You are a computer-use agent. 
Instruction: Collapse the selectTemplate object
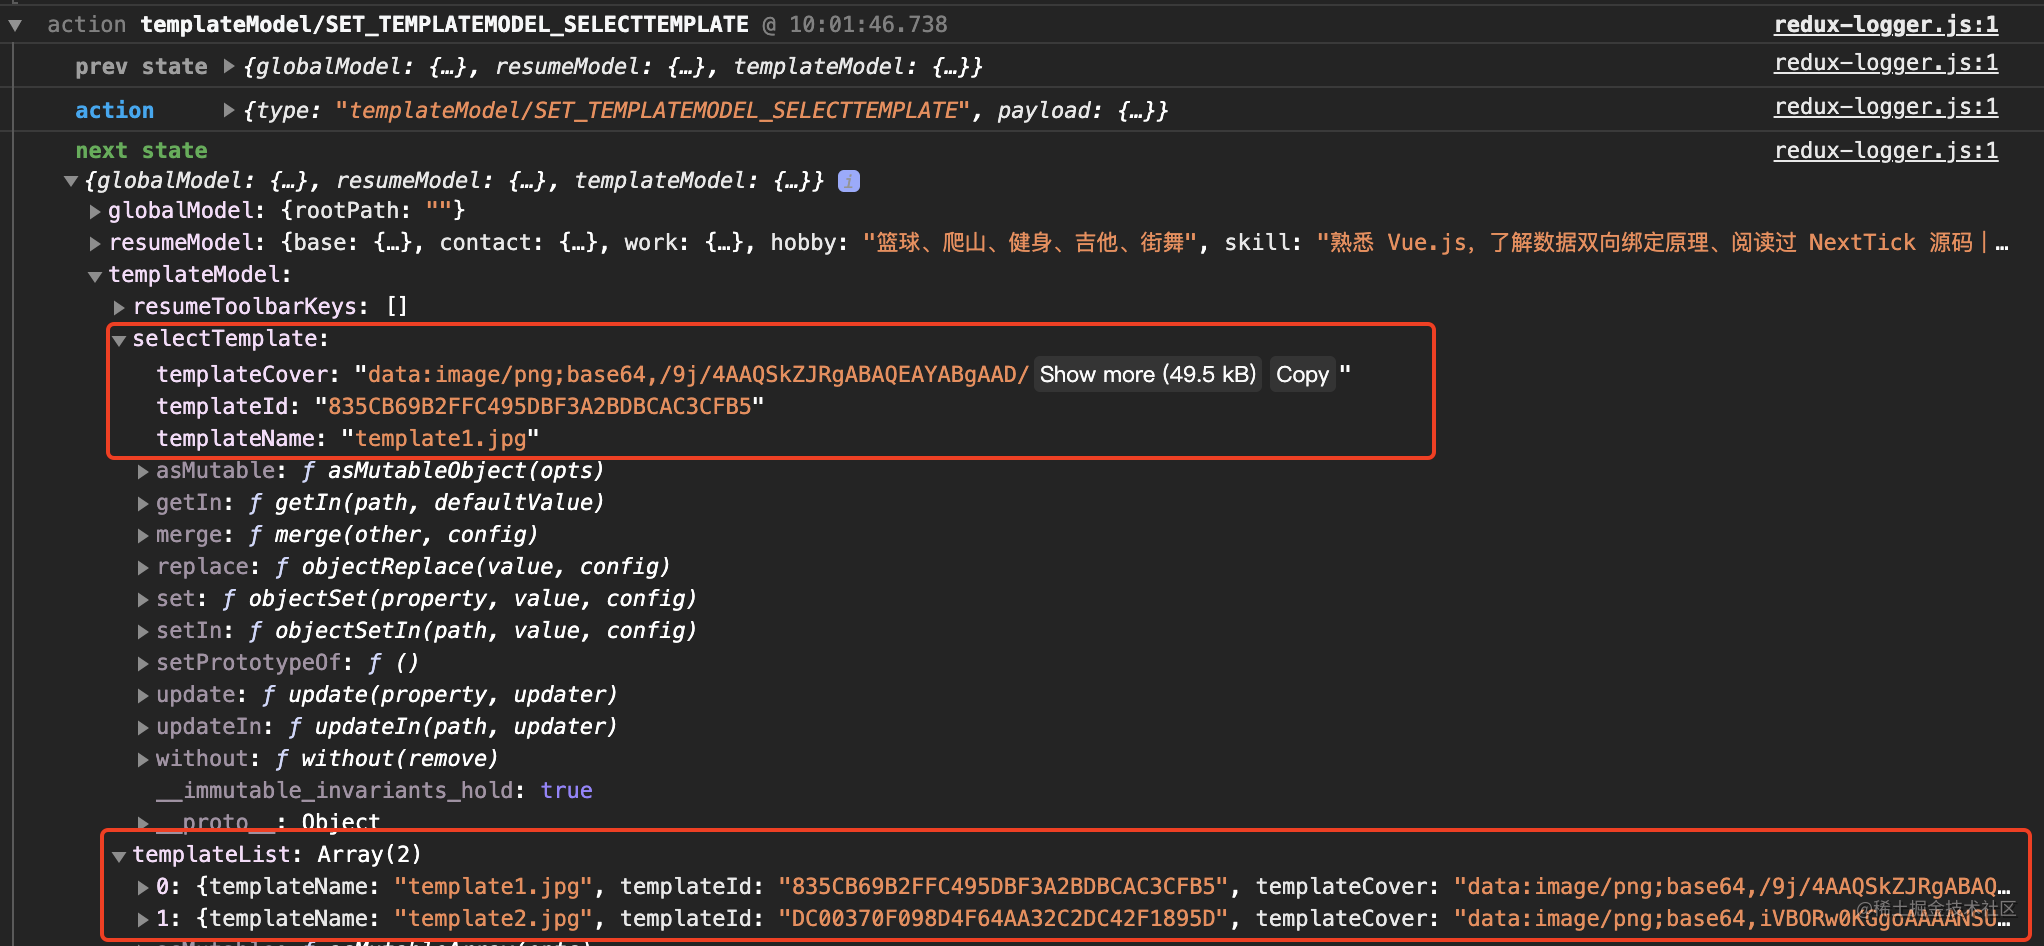tap(119, 340)
